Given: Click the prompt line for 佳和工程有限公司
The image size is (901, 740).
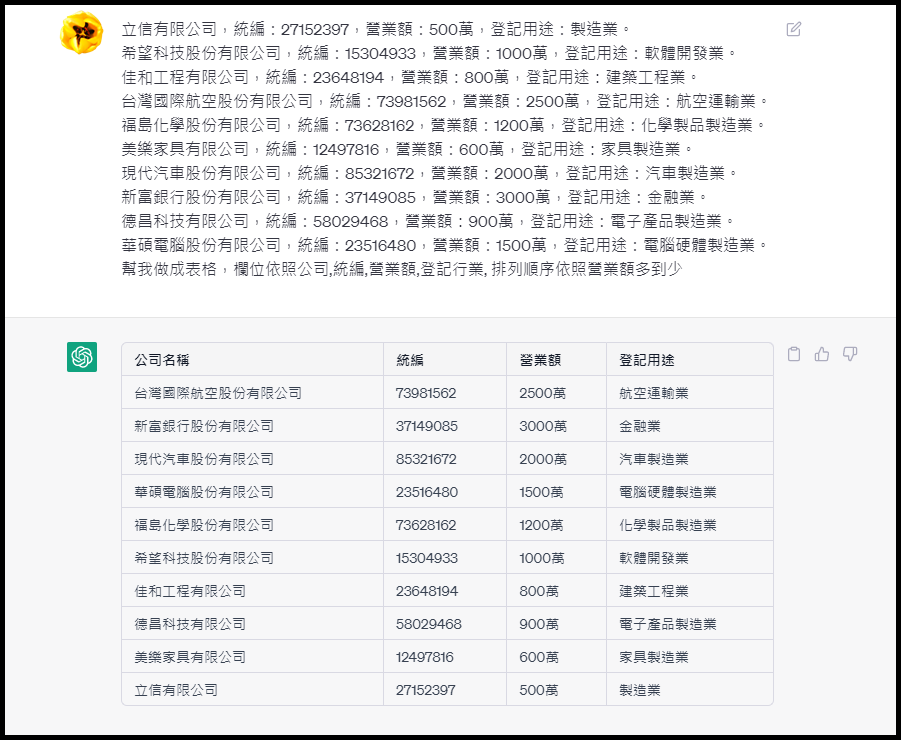Looking at the screenshot, I should pyautogui.click(x=410, y=77).
